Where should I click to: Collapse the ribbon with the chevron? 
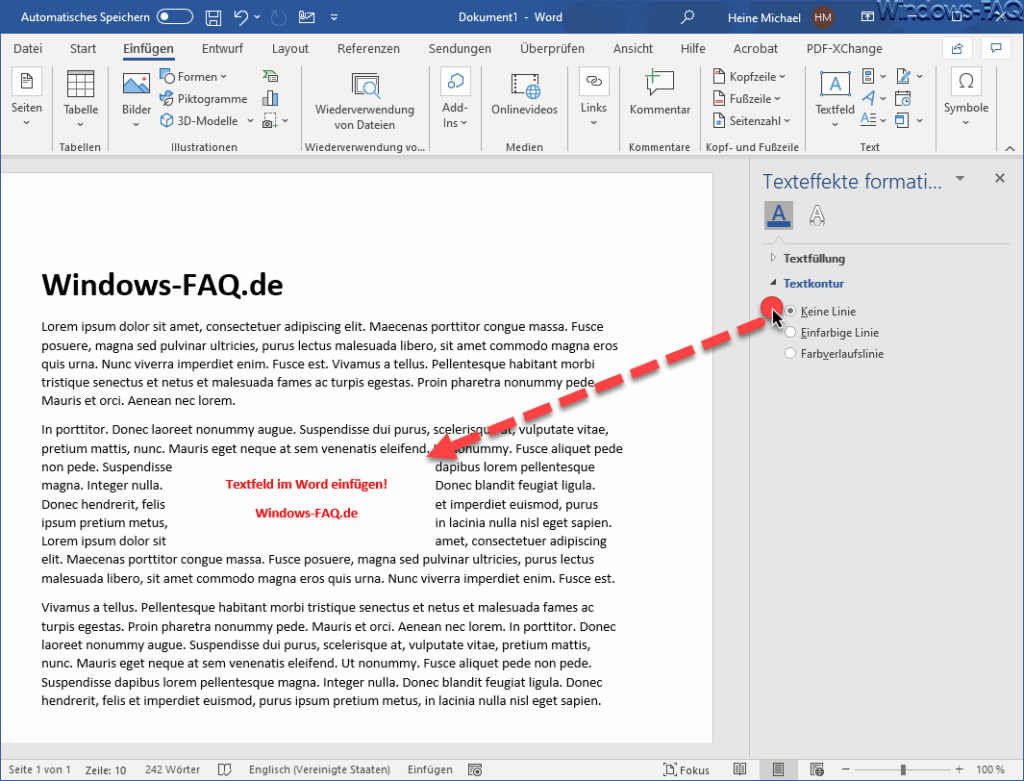tap(1010, 148)
